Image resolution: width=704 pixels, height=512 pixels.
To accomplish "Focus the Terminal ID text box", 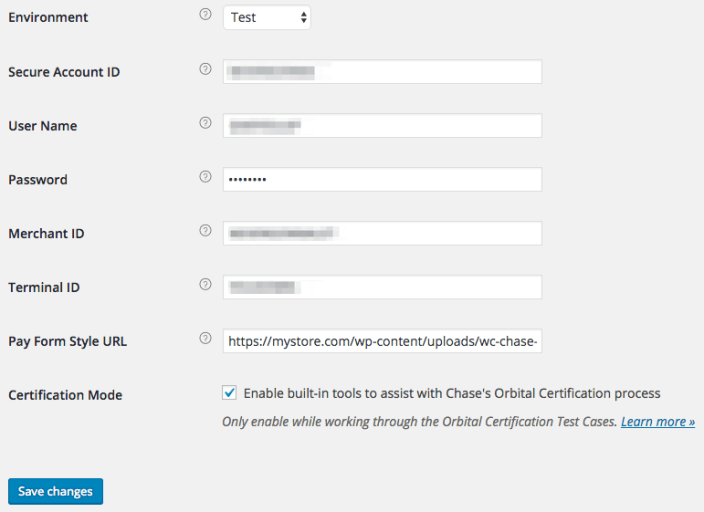I will tap(382, 287).
